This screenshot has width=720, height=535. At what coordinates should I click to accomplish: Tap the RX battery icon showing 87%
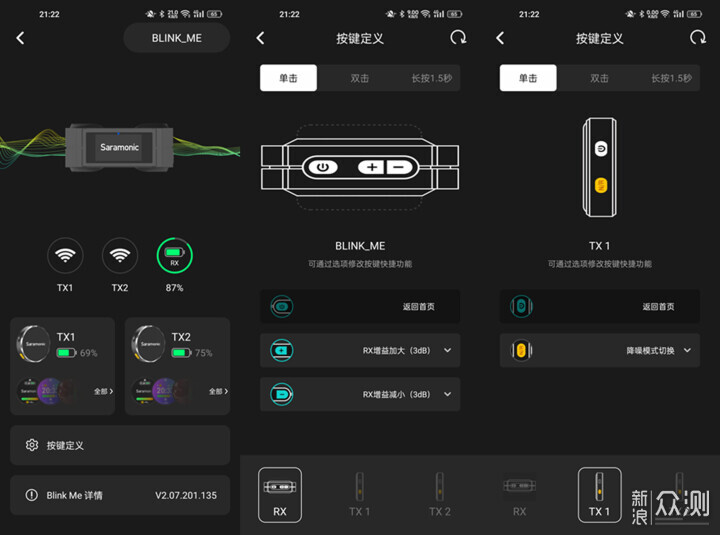tap(174, 255)
